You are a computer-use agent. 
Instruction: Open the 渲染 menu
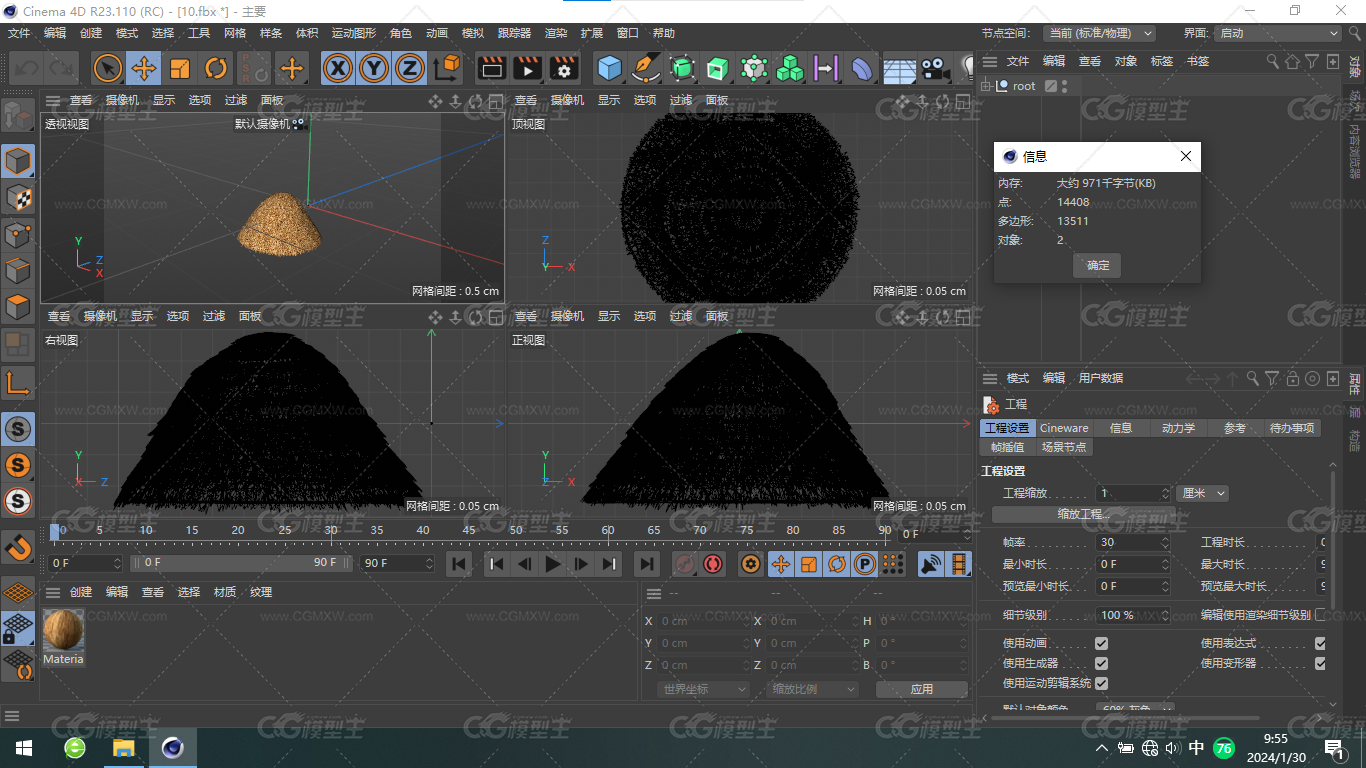tap(556, 33)
